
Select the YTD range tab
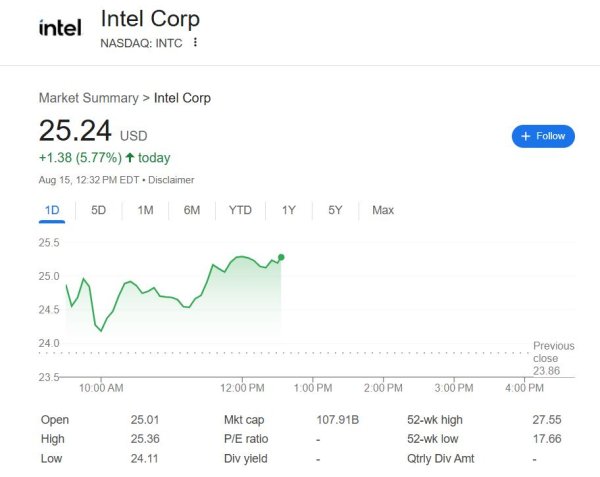240,210
